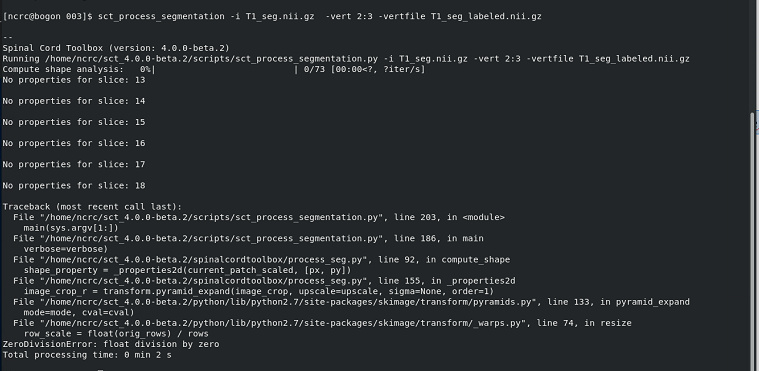Click the 'Compute shape analysis' progress bar
This screenshot has height=371, width=759.
[x=213, y=69]
